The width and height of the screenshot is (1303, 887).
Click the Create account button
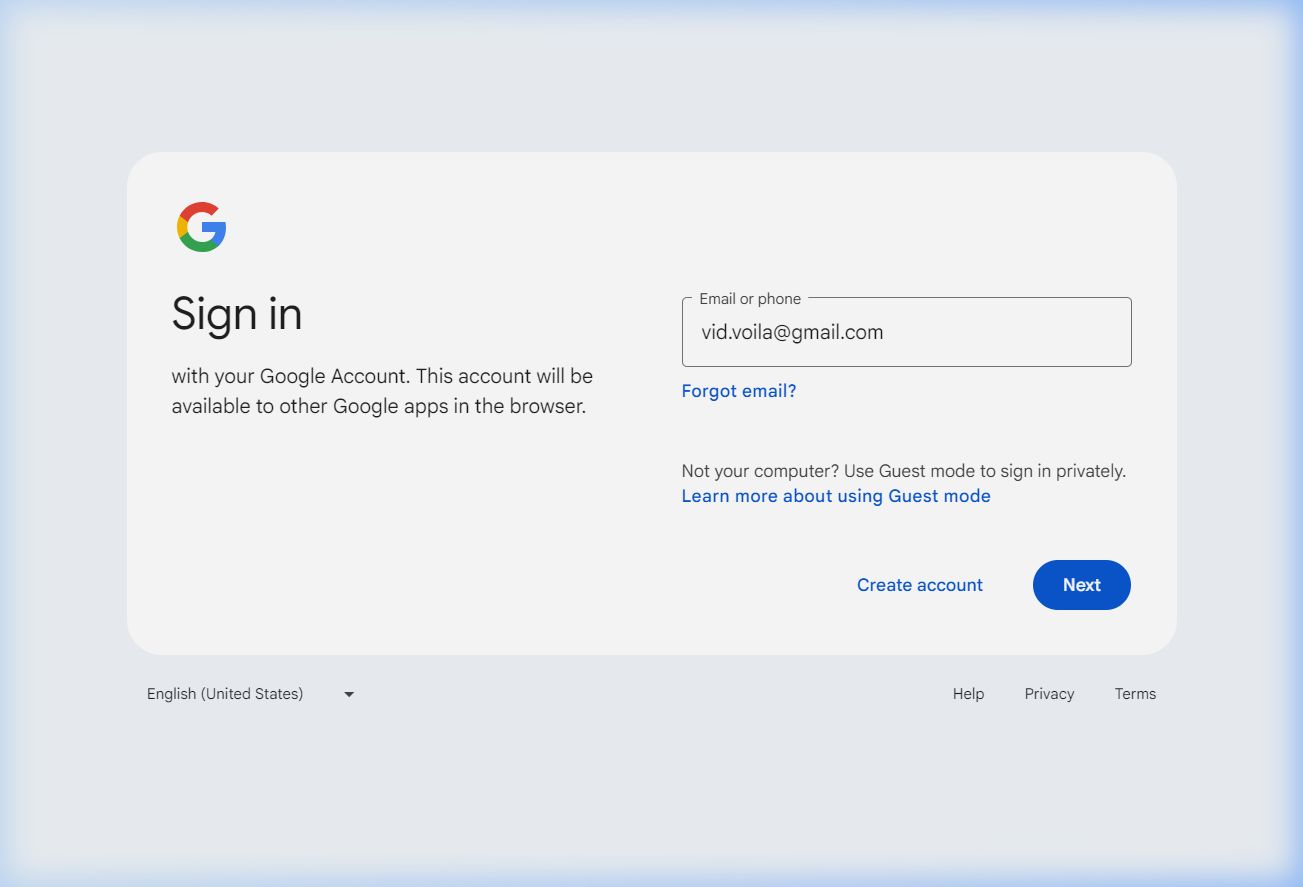click(919, 585)
